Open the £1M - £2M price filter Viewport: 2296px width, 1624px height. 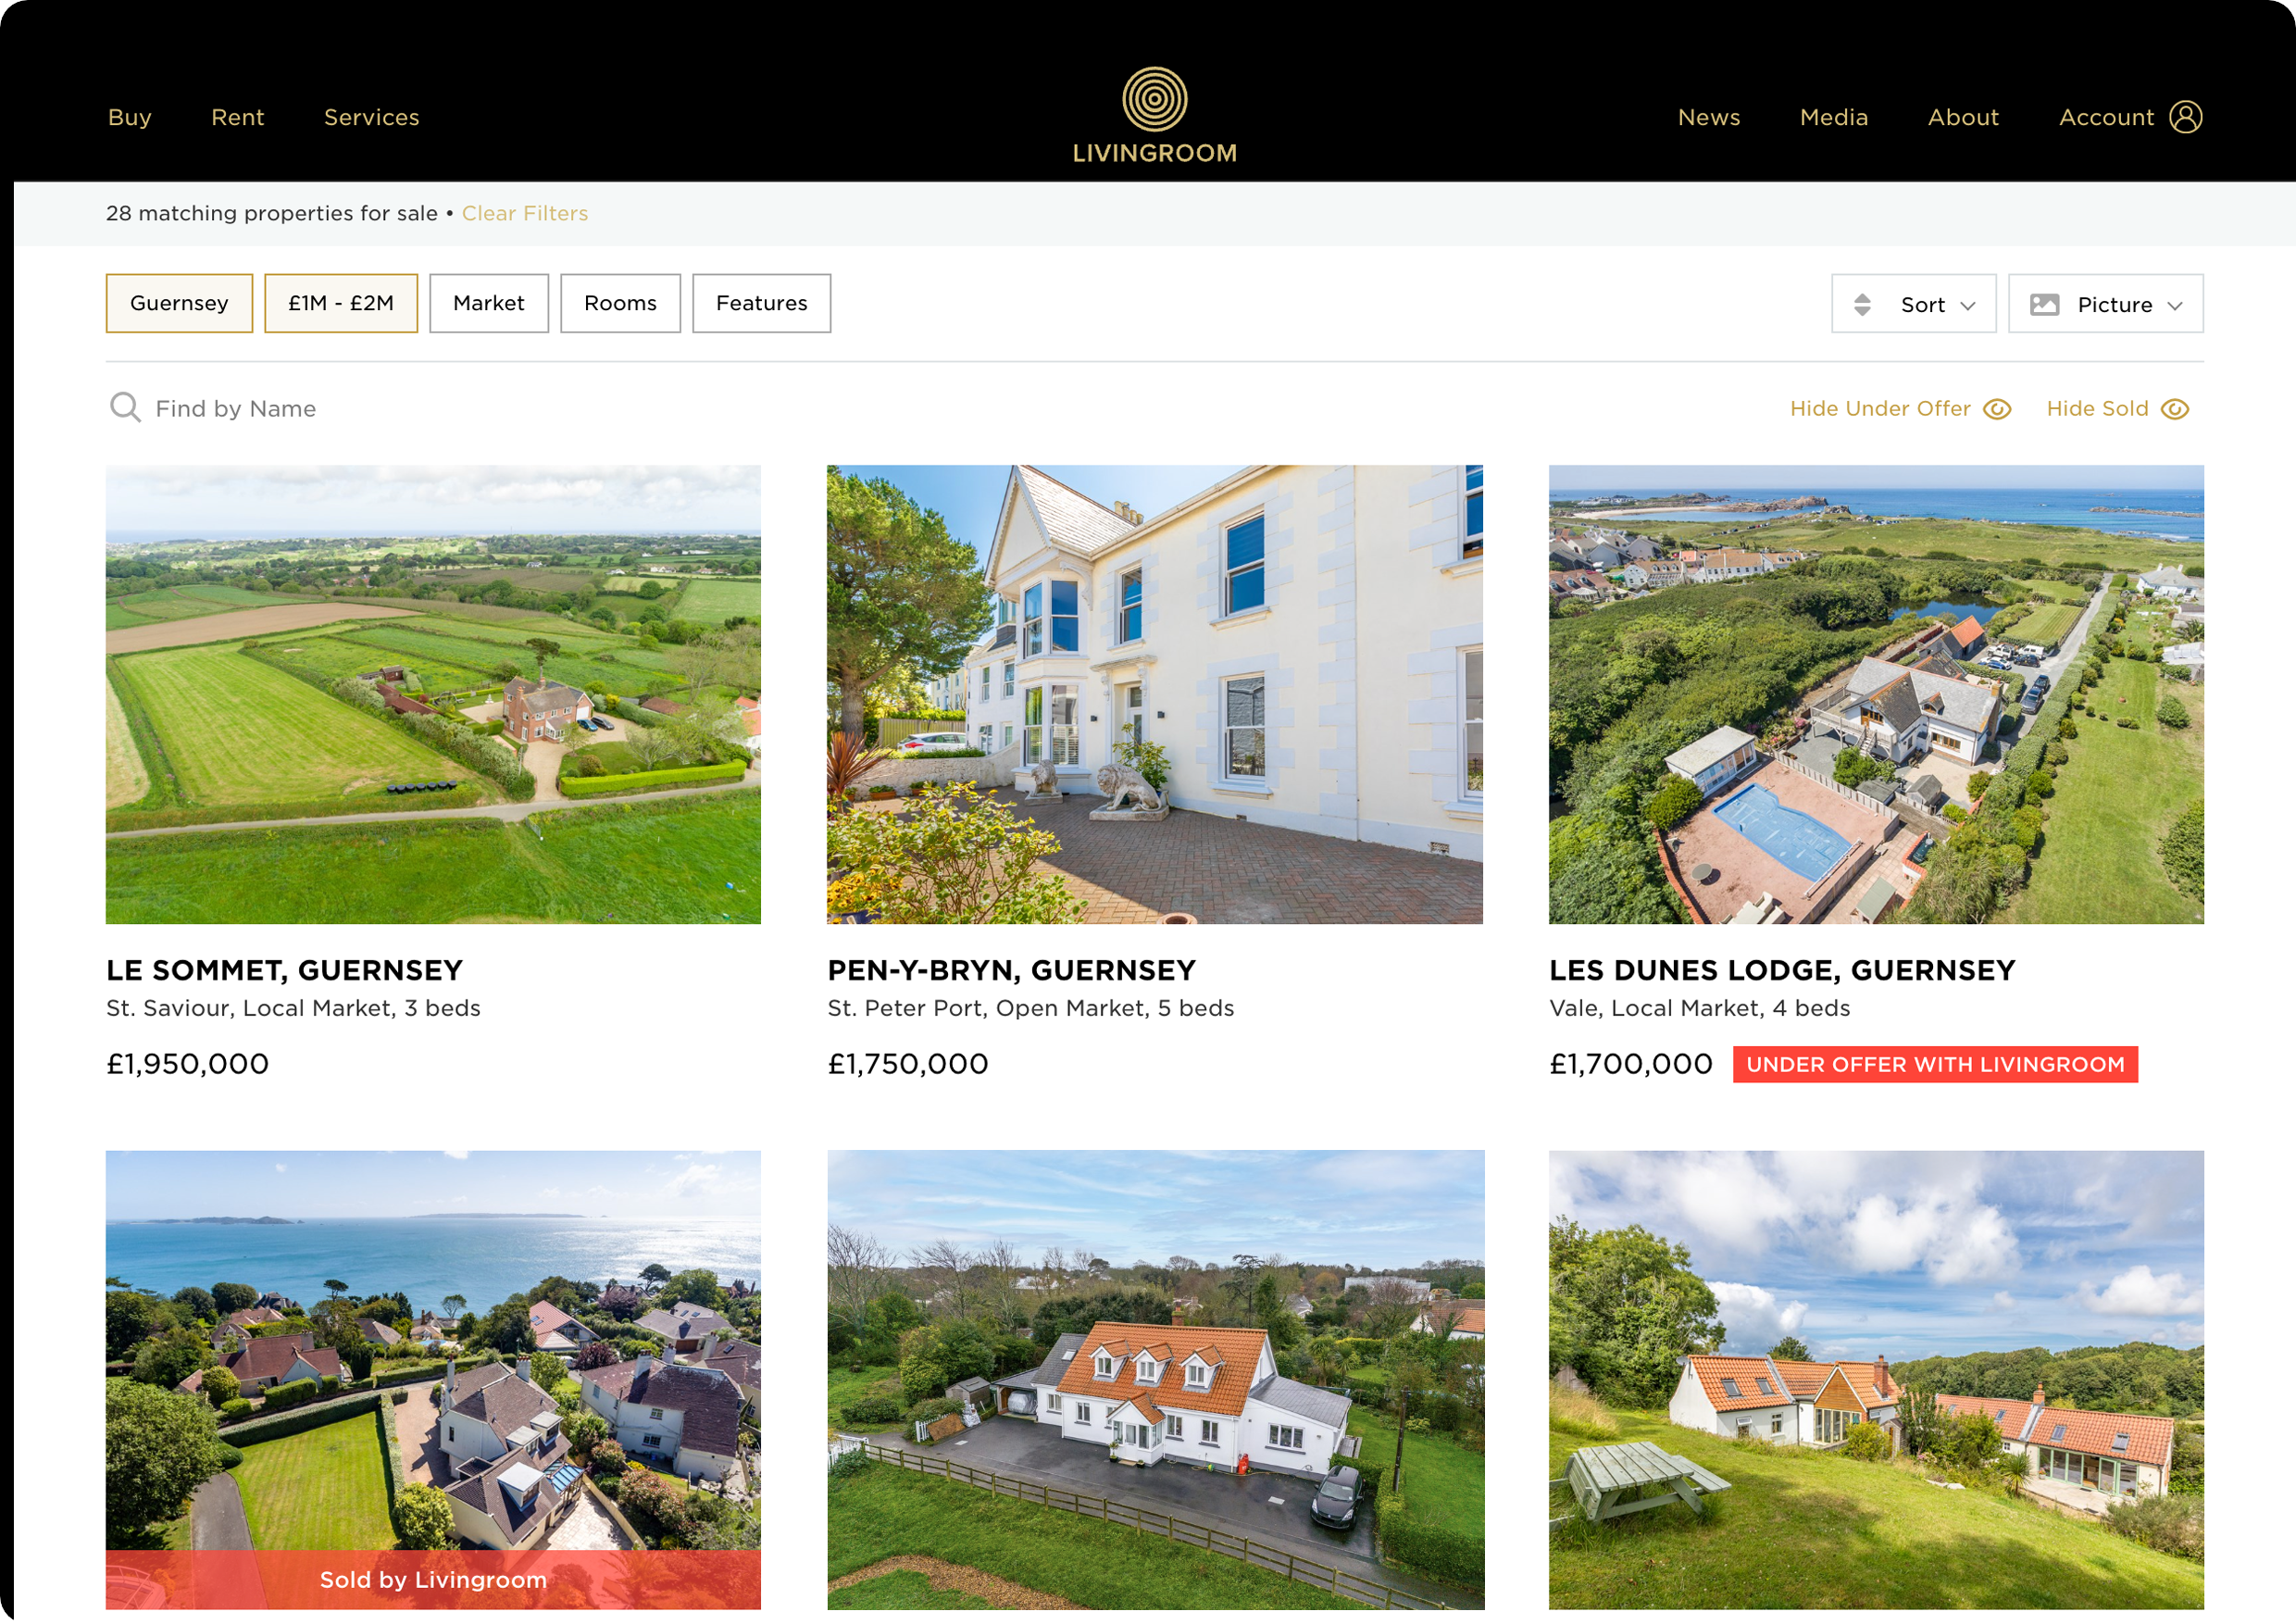click(x=341, y=303)
